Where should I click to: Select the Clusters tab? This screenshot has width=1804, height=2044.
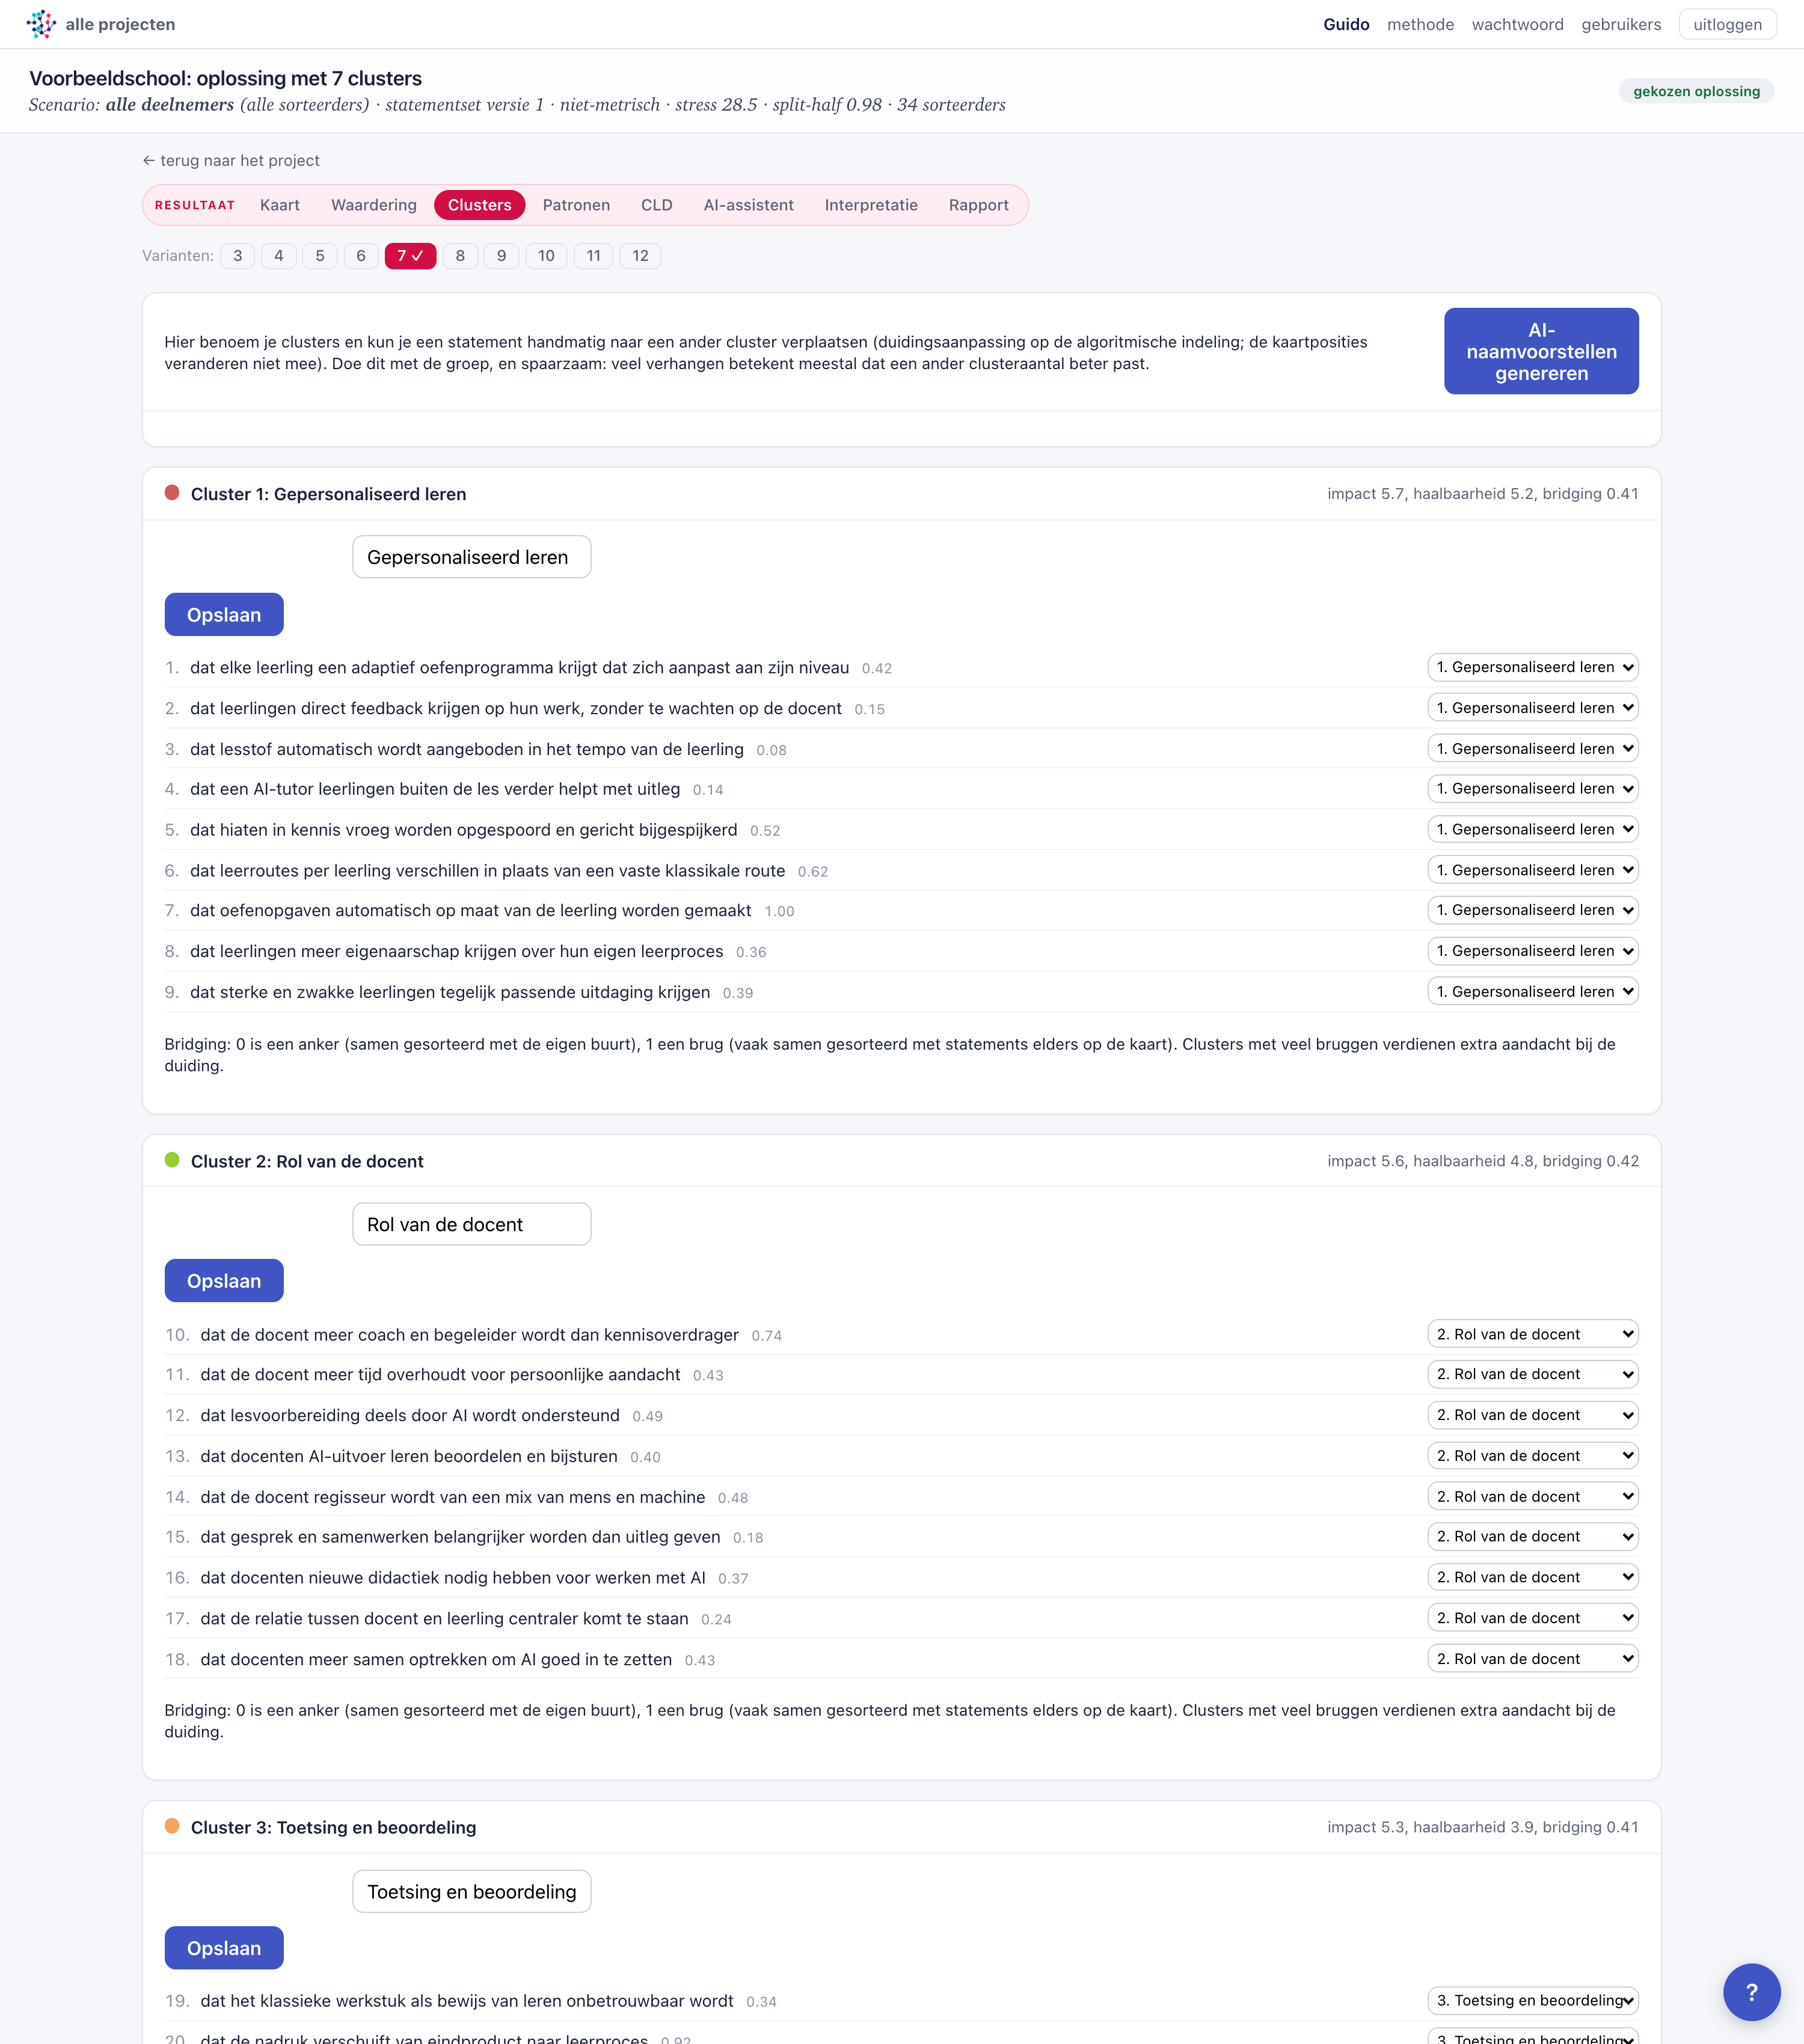click(480, 205)
